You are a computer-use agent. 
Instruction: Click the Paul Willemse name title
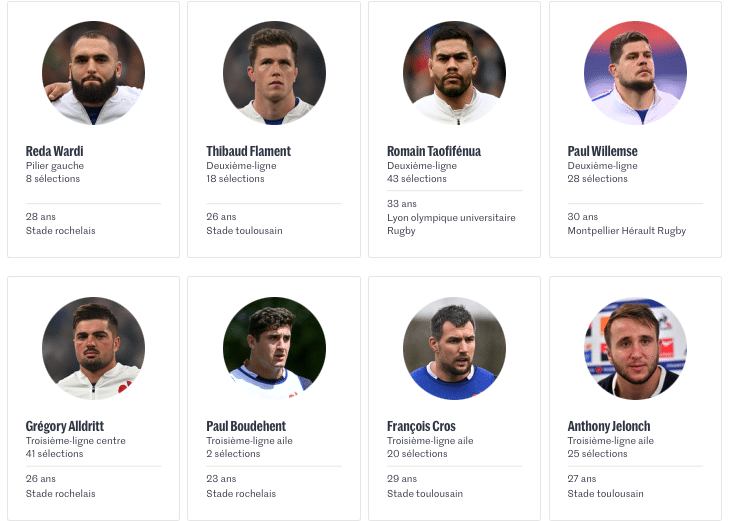602,151
